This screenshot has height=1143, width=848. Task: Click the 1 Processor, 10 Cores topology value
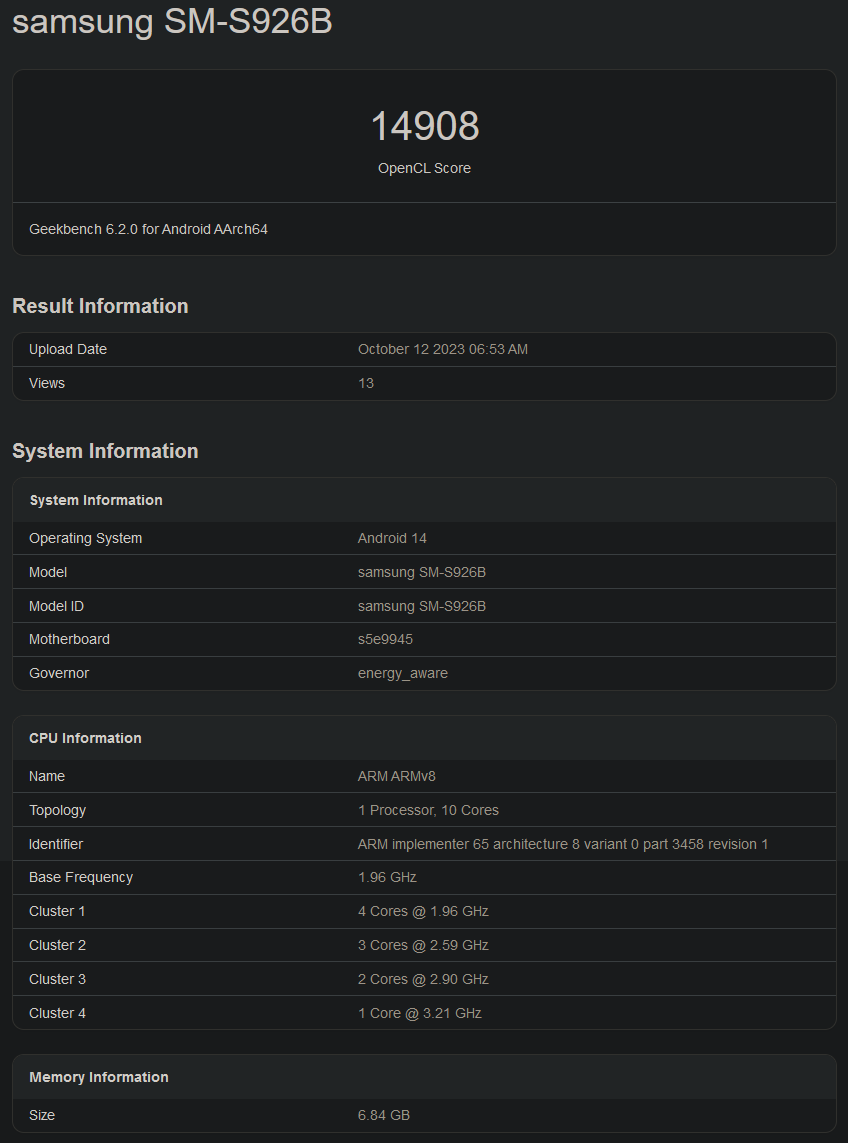[x=428, y=810]
